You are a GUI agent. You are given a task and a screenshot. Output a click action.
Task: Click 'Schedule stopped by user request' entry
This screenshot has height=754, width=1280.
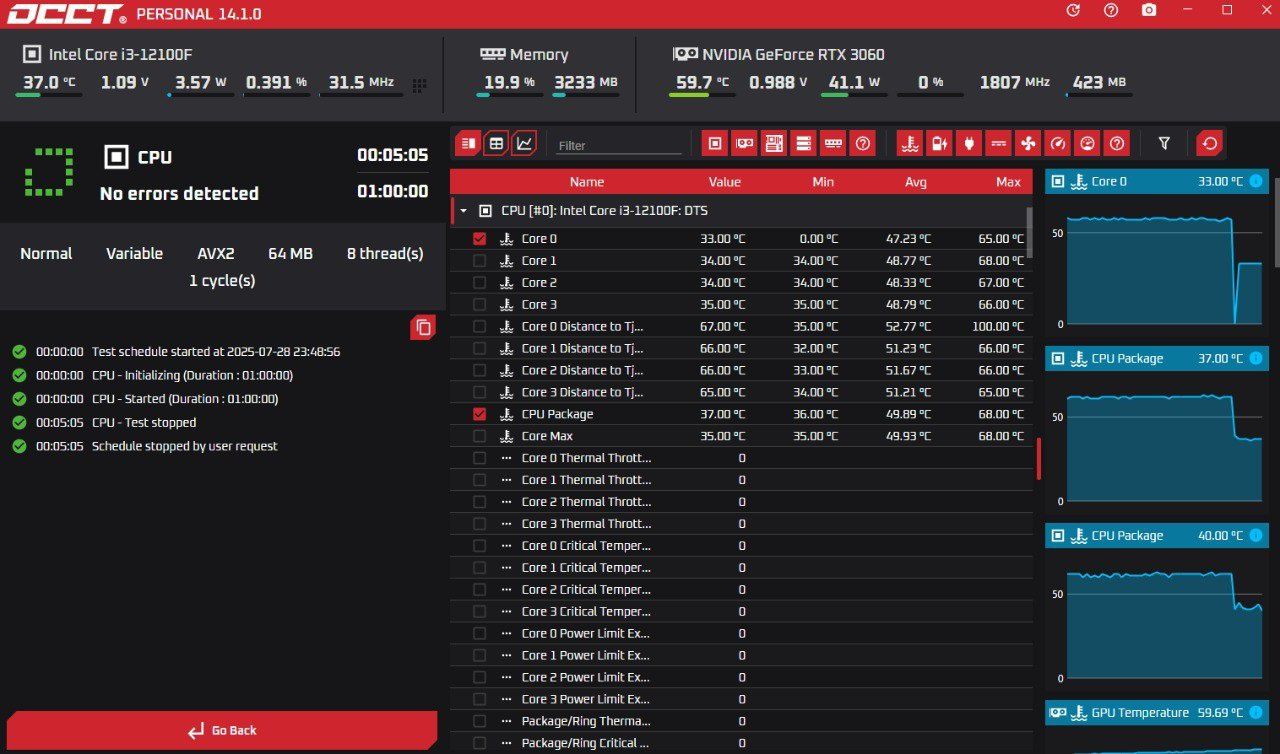[x=185, y=446]
